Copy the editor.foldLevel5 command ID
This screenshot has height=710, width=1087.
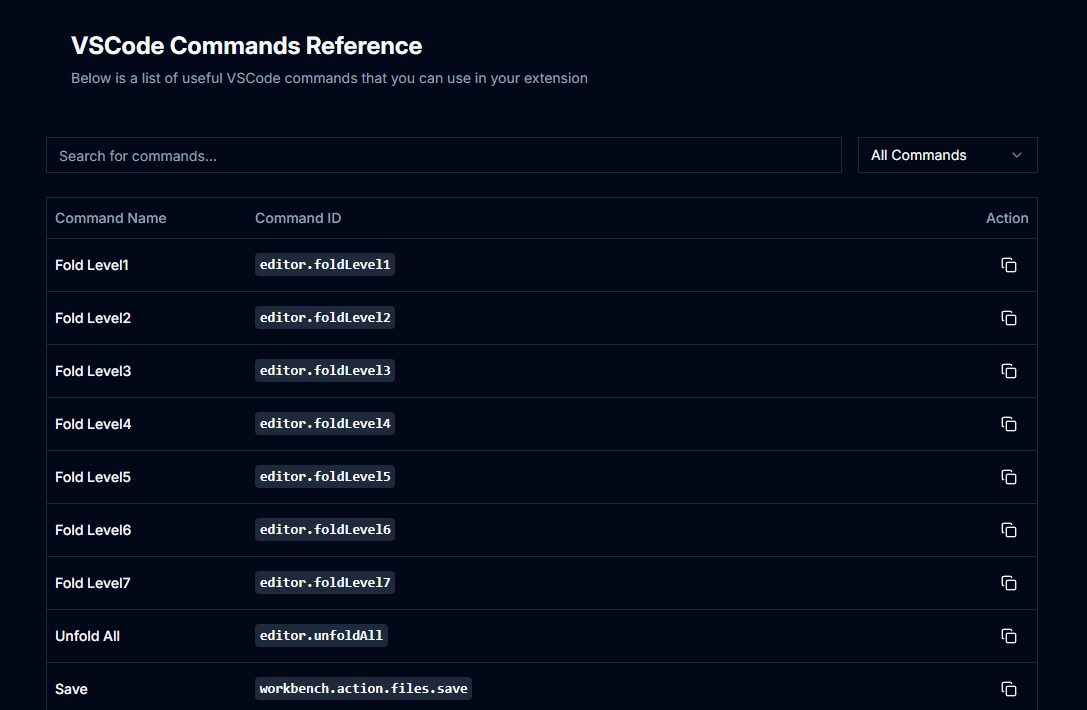point(1009,477)
